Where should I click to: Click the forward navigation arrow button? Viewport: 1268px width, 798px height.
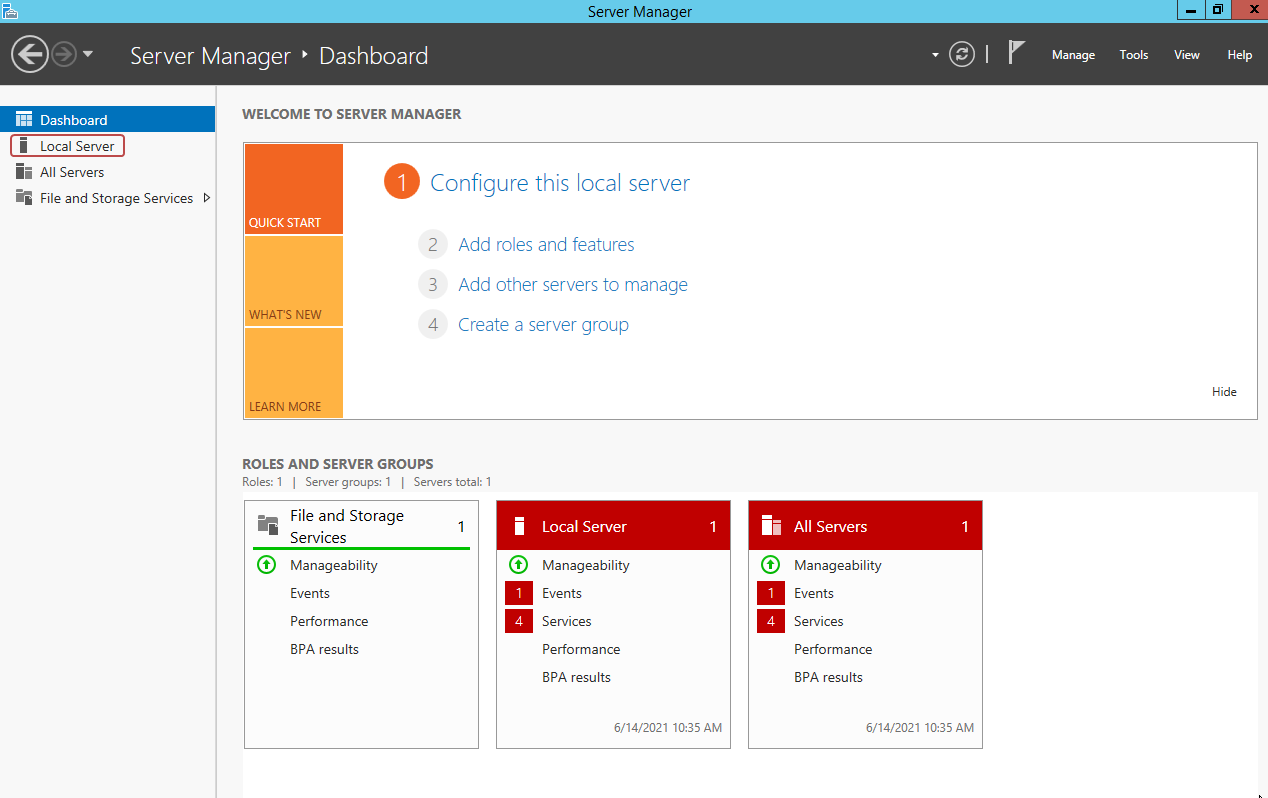point(64,54)
